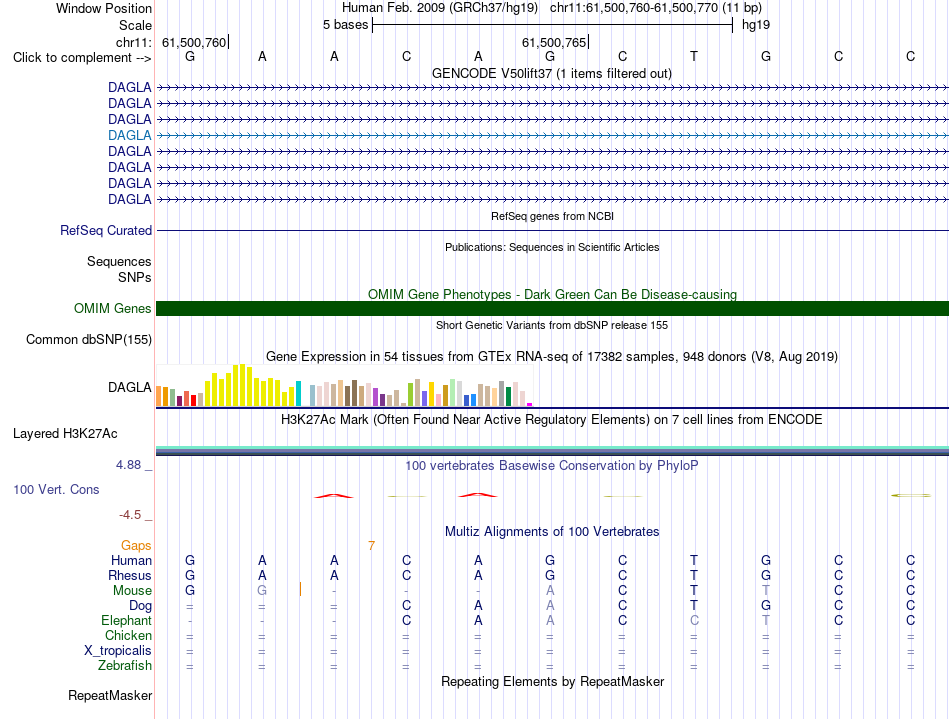Click the '5 bases' scale label
Screen dimensions: 950x719
(x=345, y=25)
